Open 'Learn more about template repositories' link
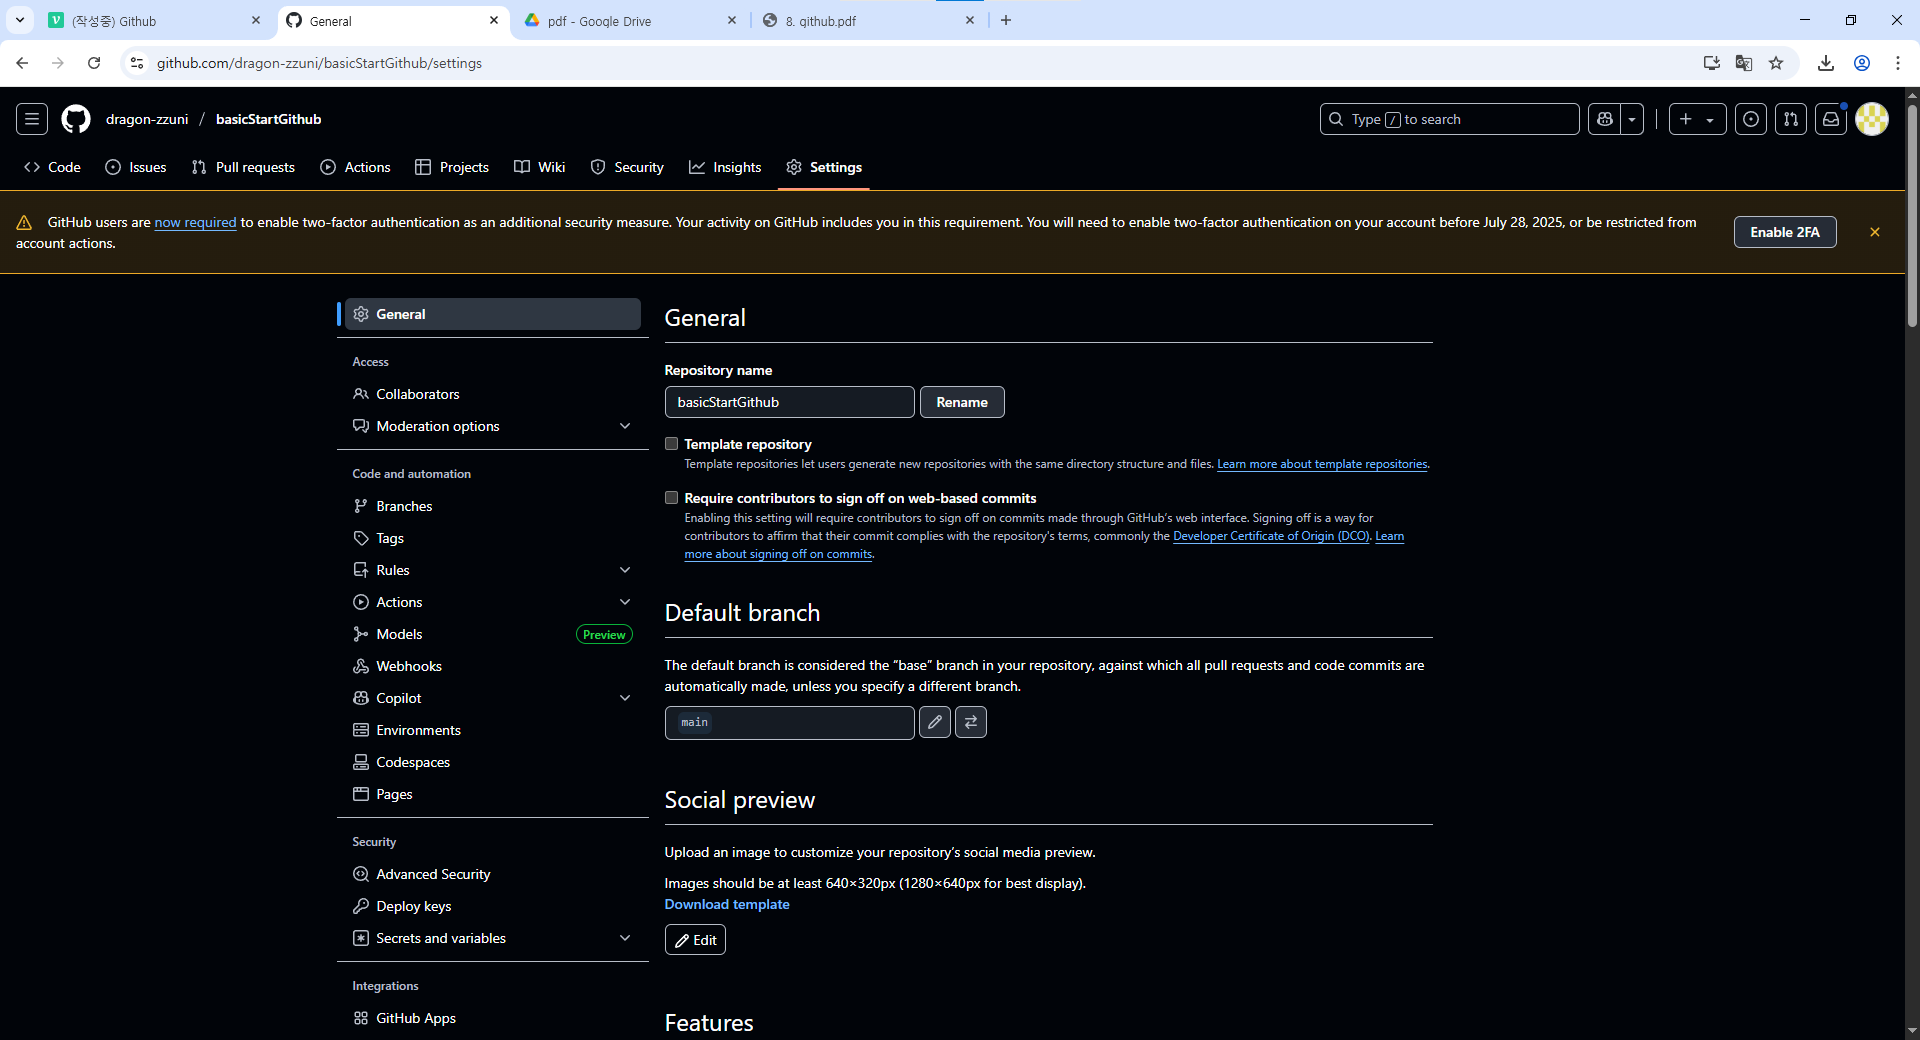Viewport: 1920px width, 1040px height. 1322,464
